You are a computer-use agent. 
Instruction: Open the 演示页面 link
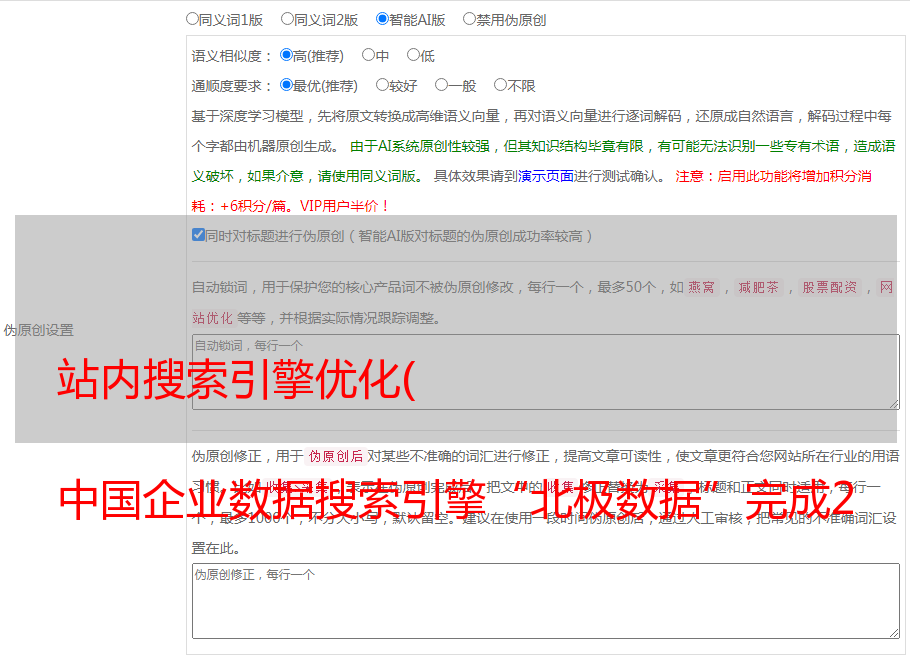(546, 176)
